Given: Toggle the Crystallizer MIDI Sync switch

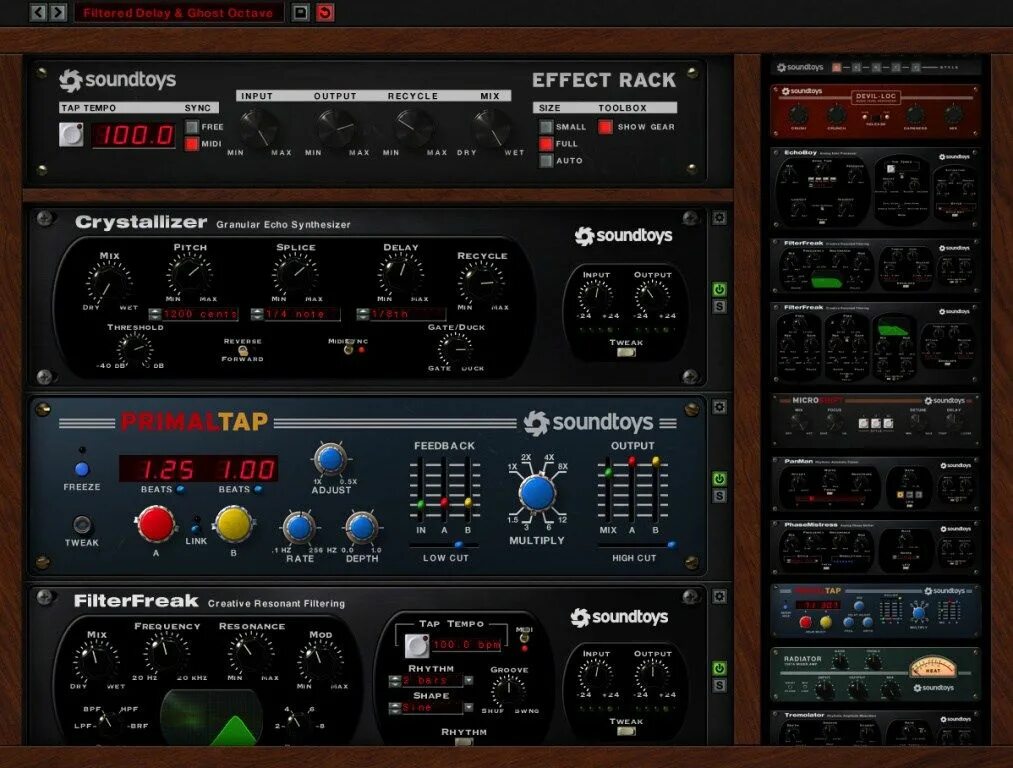Looking at the screenshot, I should coord(348,349).
